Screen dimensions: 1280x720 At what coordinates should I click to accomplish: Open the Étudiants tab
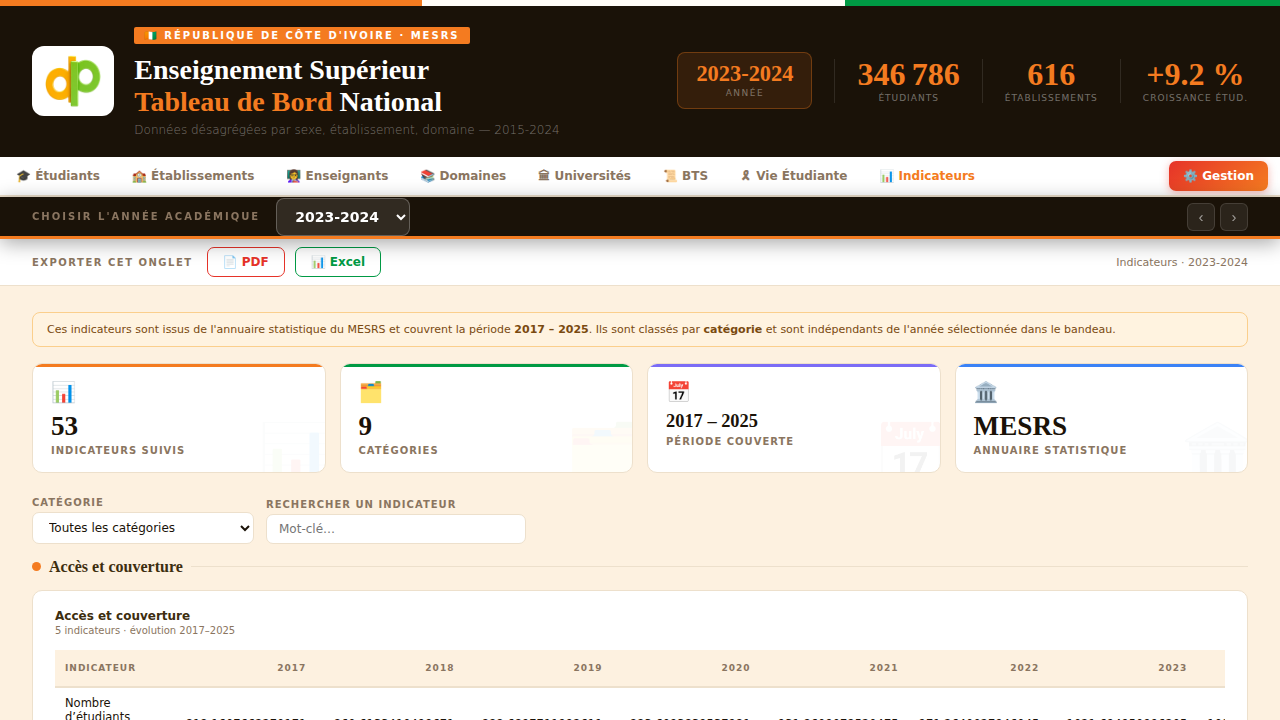[x=58, y=176]
